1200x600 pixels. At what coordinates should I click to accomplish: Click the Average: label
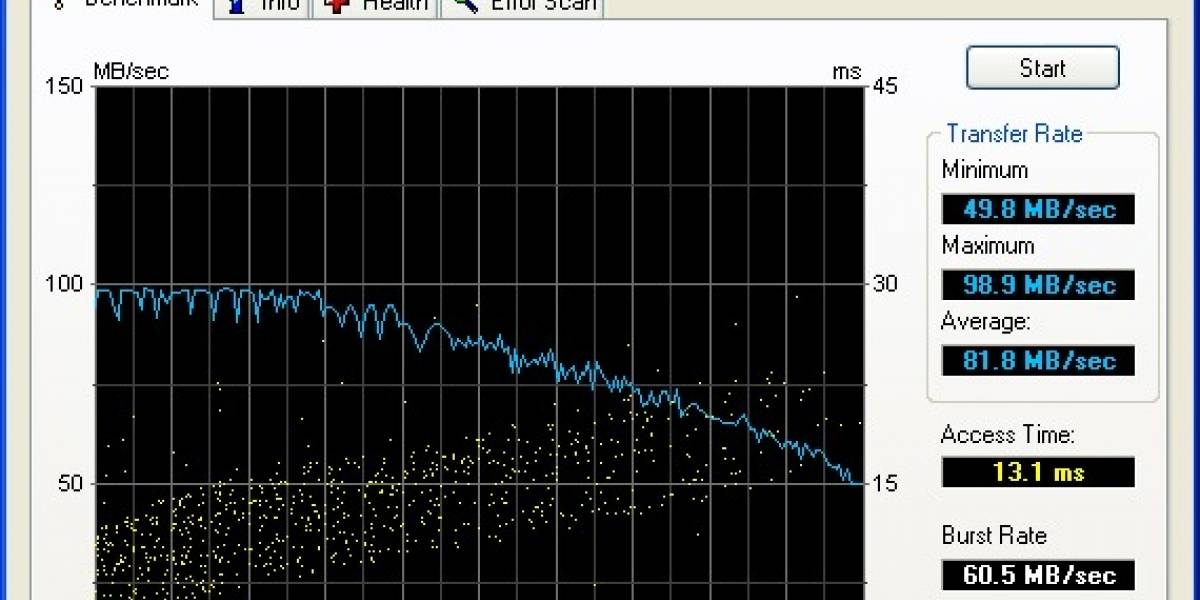985,322
